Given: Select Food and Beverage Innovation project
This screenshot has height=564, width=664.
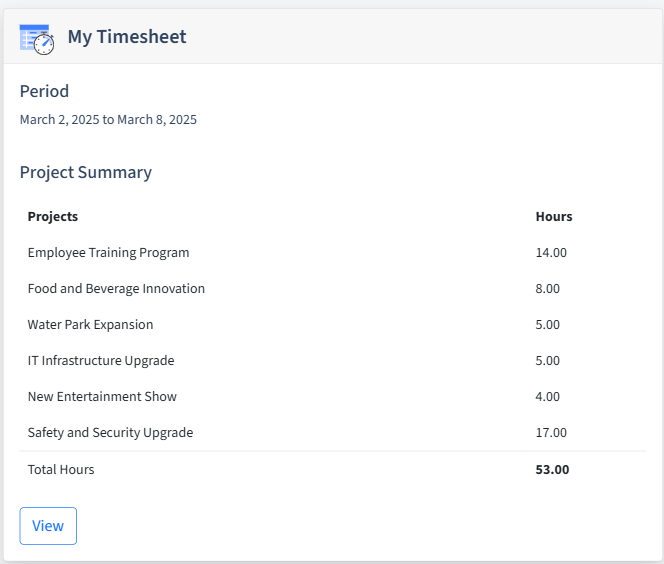Looking at the screenshot, I should pos(116,288).
